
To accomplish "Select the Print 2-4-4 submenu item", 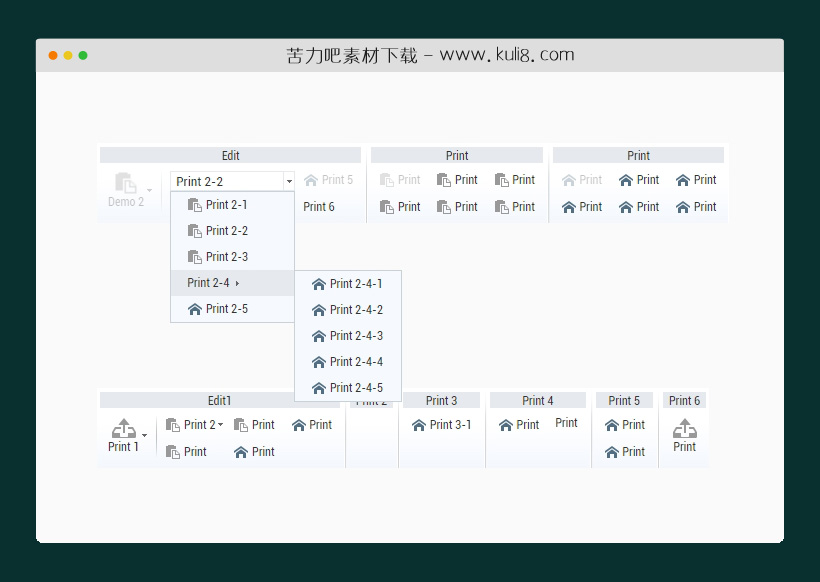I will click(x=356, y=362).
